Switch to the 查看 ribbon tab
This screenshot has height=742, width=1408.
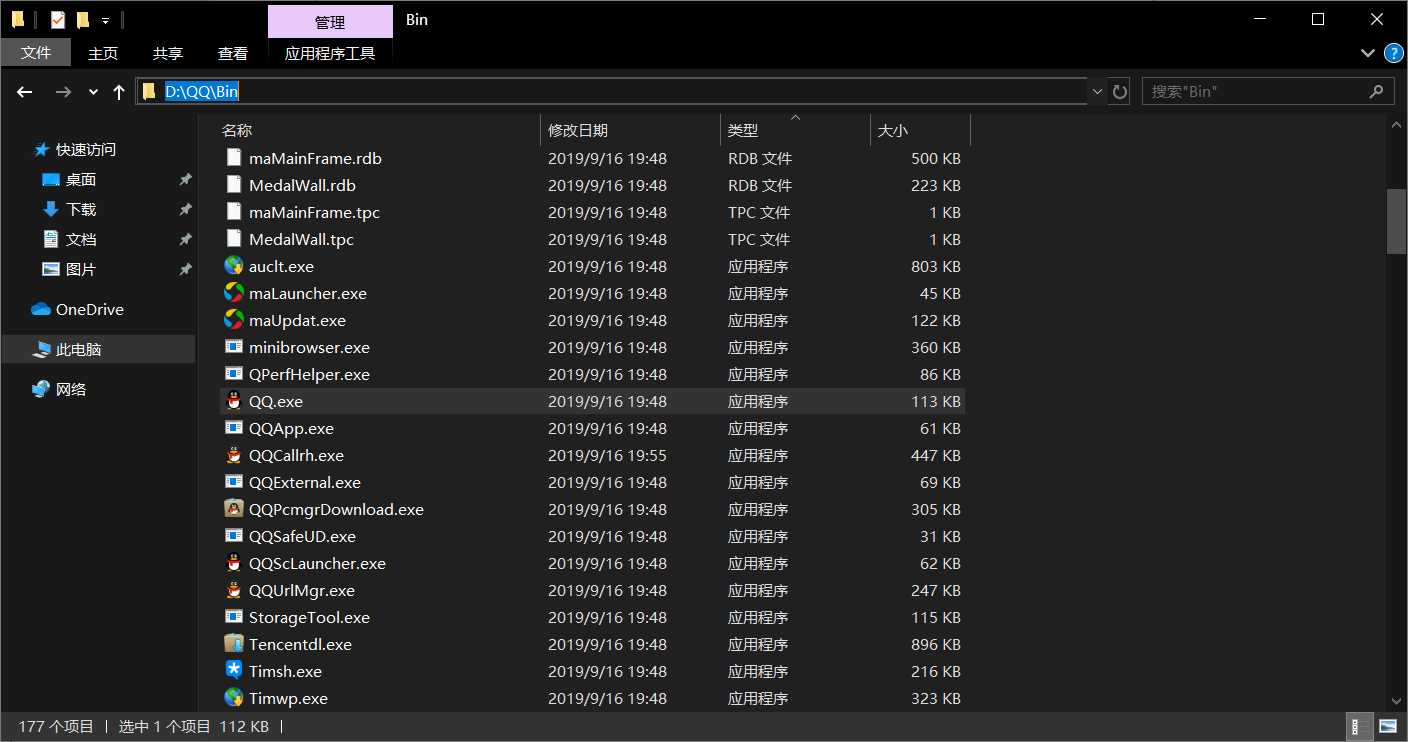(x=233, y=53)
